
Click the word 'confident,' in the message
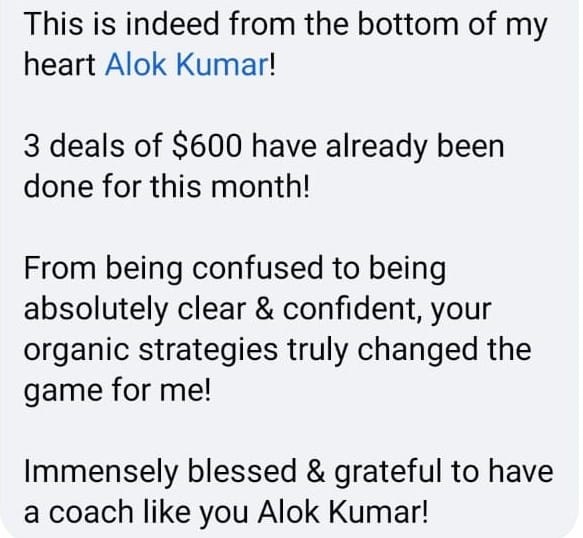(352, 309)
